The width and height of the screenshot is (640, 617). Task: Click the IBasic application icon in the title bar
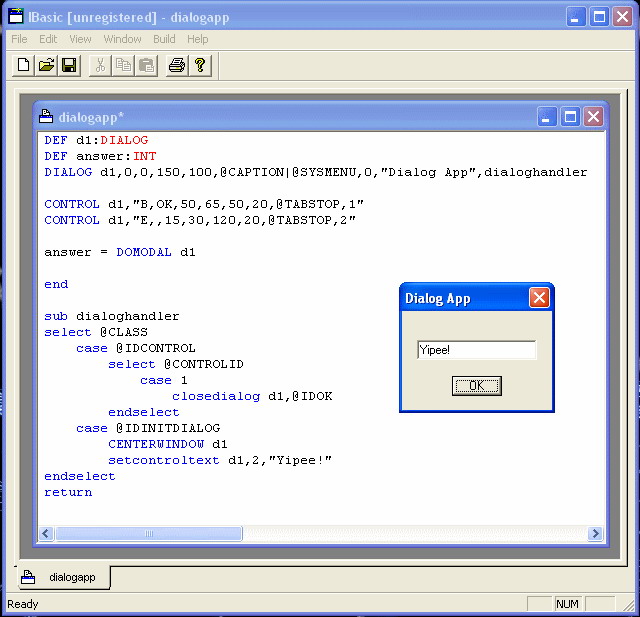pyautogui.click(x=16, y=16)
